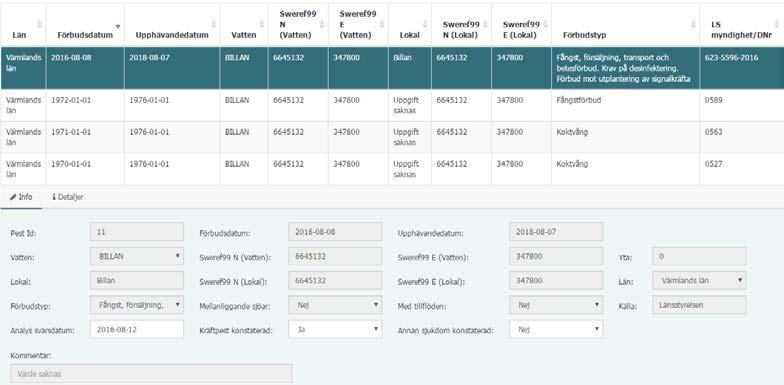Screen dimensions: 784x385
Task: Switch to the Detaljer tab
Action: coord(68,197)
